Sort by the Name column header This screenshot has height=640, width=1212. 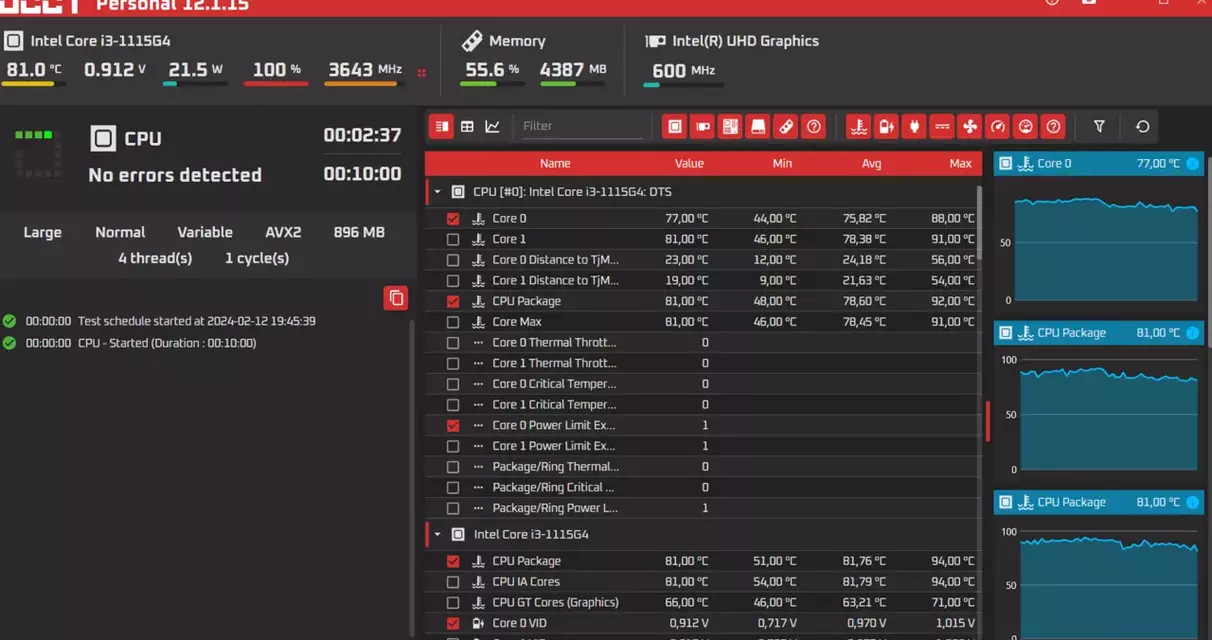click(x=555, y=163)
